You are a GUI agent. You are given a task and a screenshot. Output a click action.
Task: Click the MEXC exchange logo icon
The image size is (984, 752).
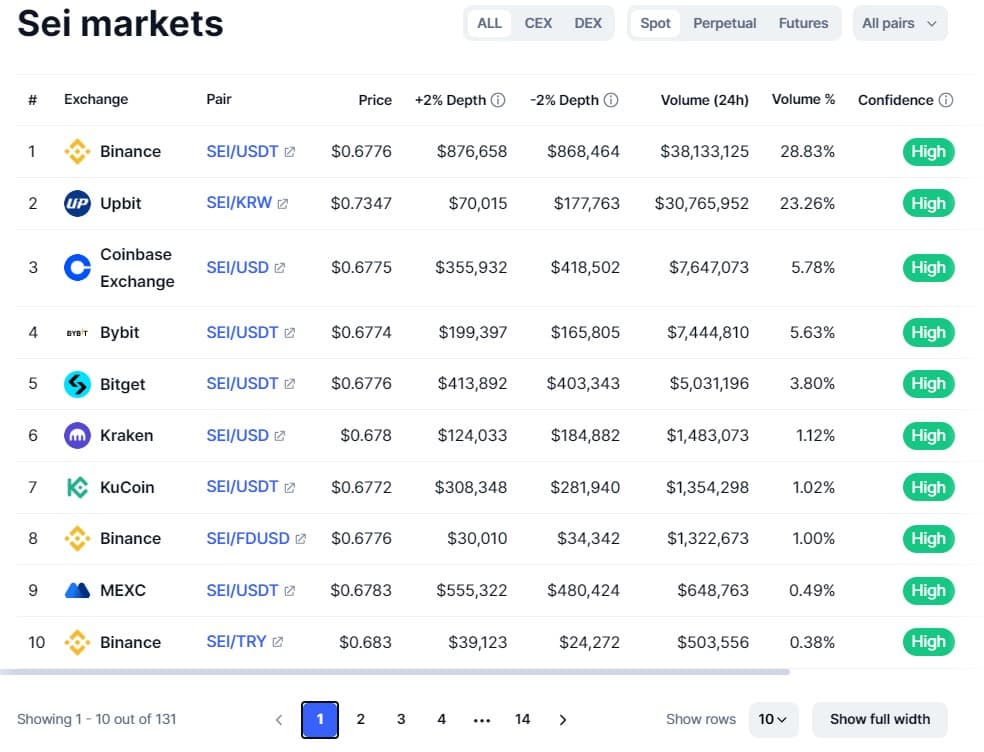(77, 590)
